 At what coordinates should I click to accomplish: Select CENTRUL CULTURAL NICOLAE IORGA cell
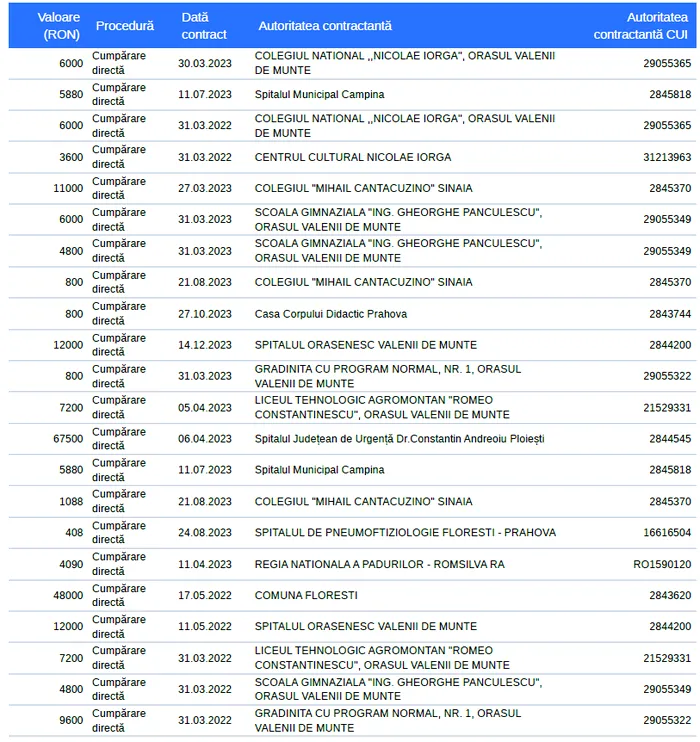click(x=353, y=157)
